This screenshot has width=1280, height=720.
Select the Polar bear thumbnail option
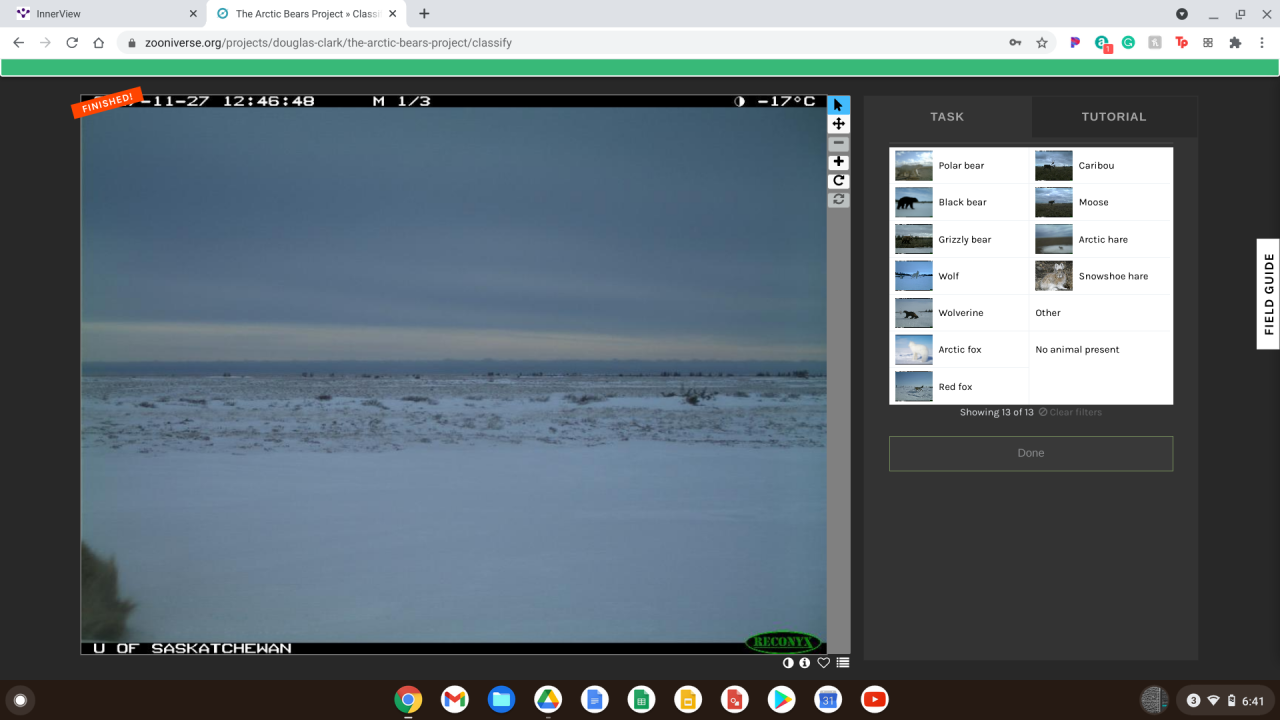click(x=914, y=166)
